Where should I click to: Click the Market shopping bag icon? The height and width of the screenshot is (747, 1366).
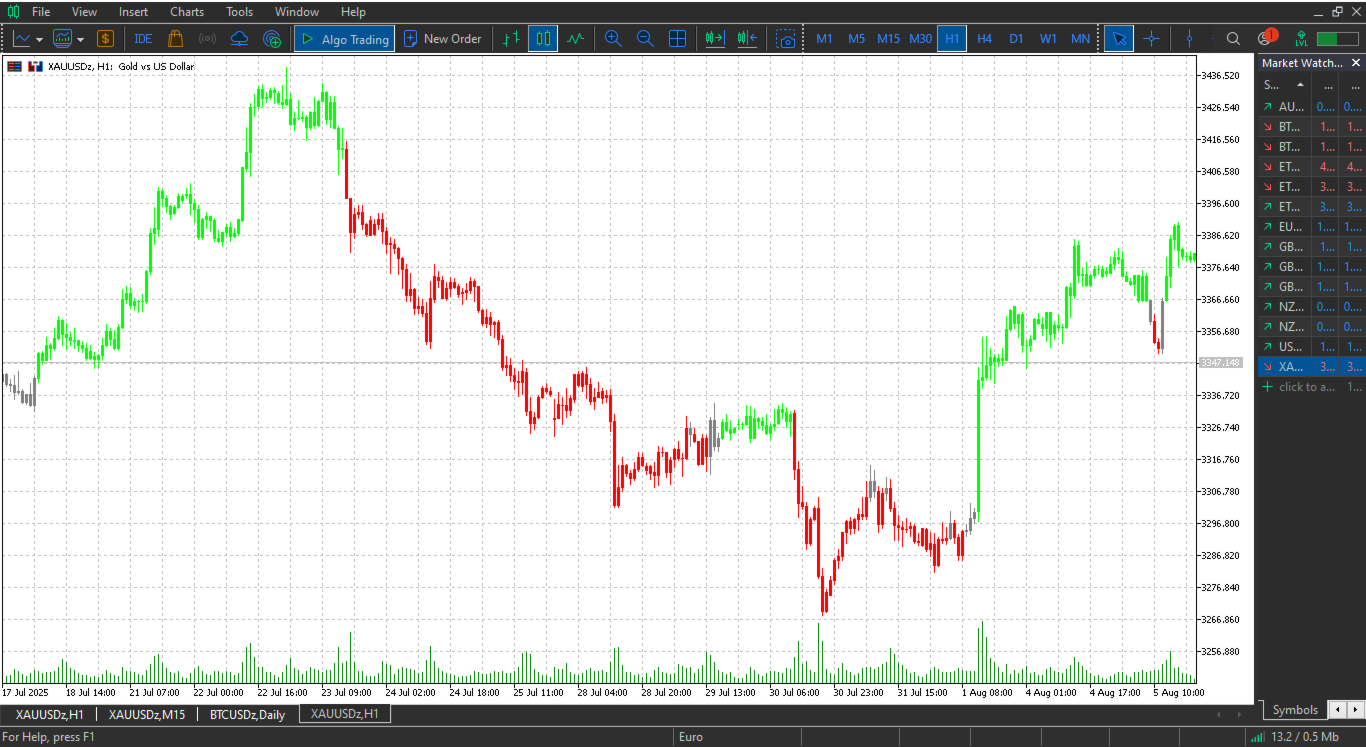175,39
